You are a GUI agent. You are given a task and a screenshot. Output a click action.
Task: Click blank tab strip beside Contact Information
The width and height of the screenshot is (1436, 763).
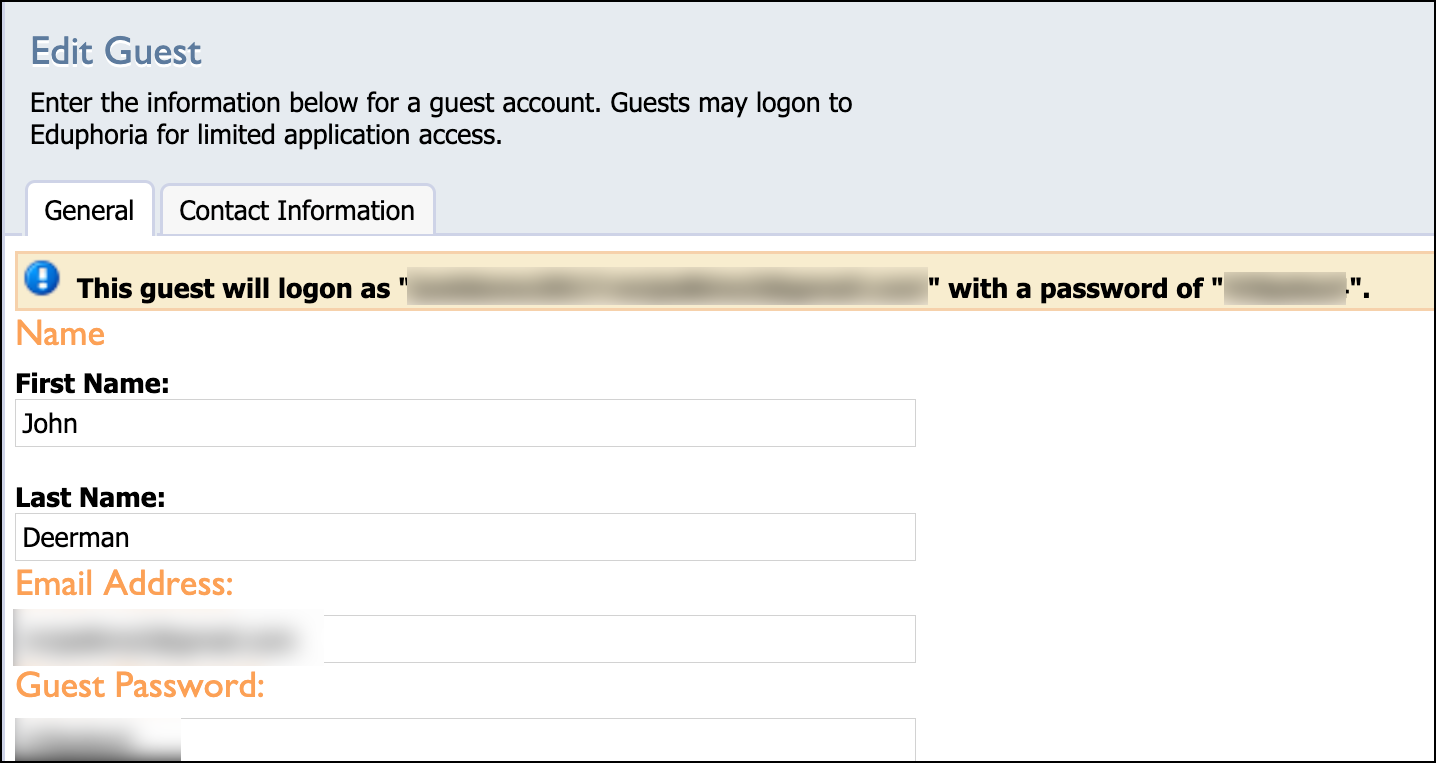point(930,210)
